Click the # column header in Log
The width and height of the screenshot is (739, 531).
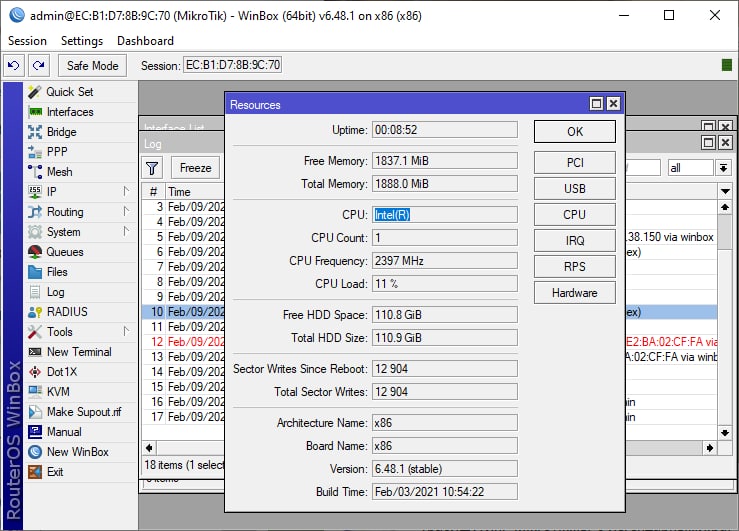point(154,192)
